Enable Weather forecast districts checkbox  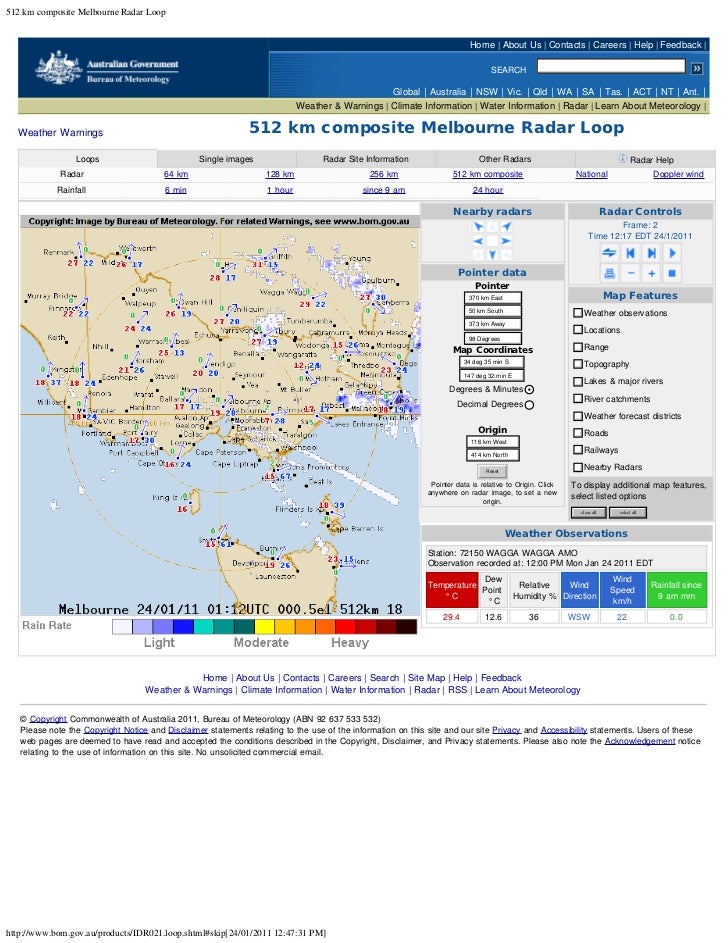coord(578,416)
